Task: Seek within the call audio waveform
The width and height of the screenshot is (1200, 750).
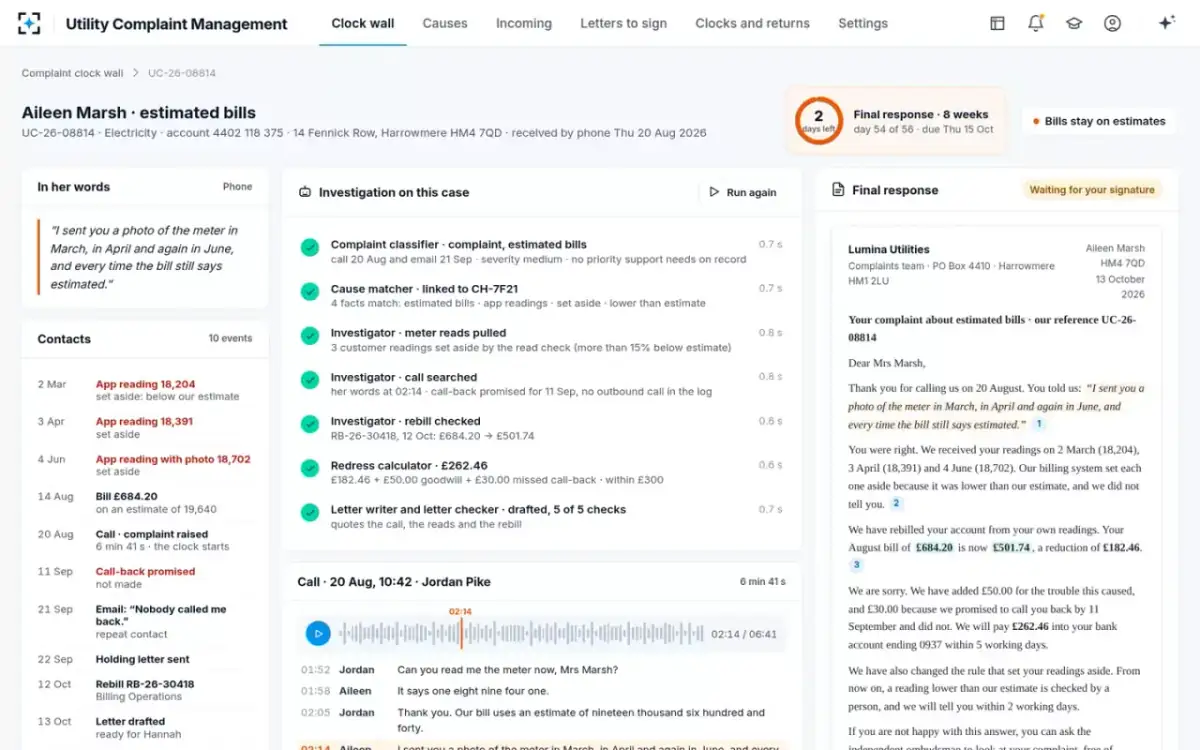Action: (x=520, y=633)
